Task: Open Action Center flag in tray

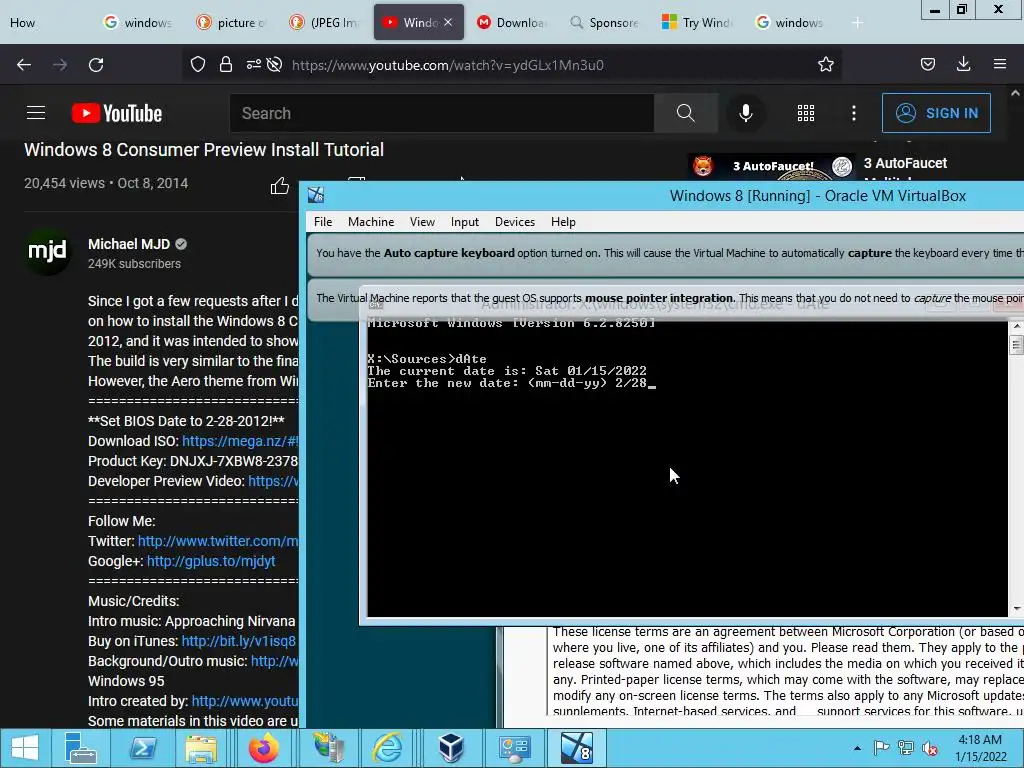Action: (881, 748)
